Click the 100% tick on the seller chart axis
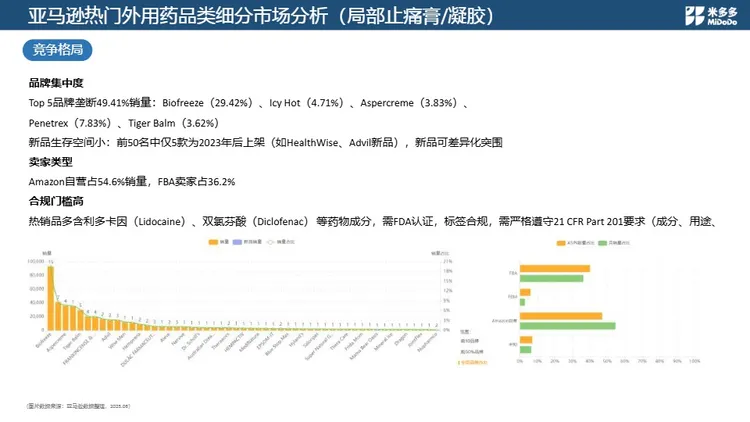Image resolution: width=750 pixels, height=422 pixels. (x=695, y=361)
